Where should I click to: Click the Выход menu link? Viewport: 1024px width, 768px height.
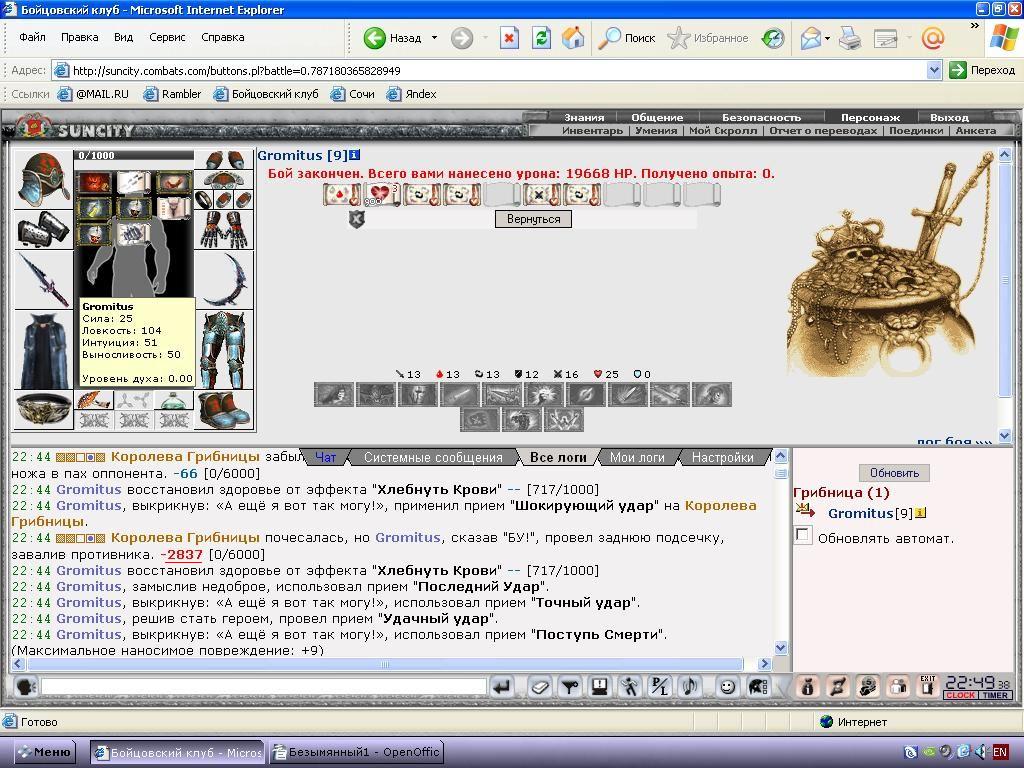pos(949,118)
